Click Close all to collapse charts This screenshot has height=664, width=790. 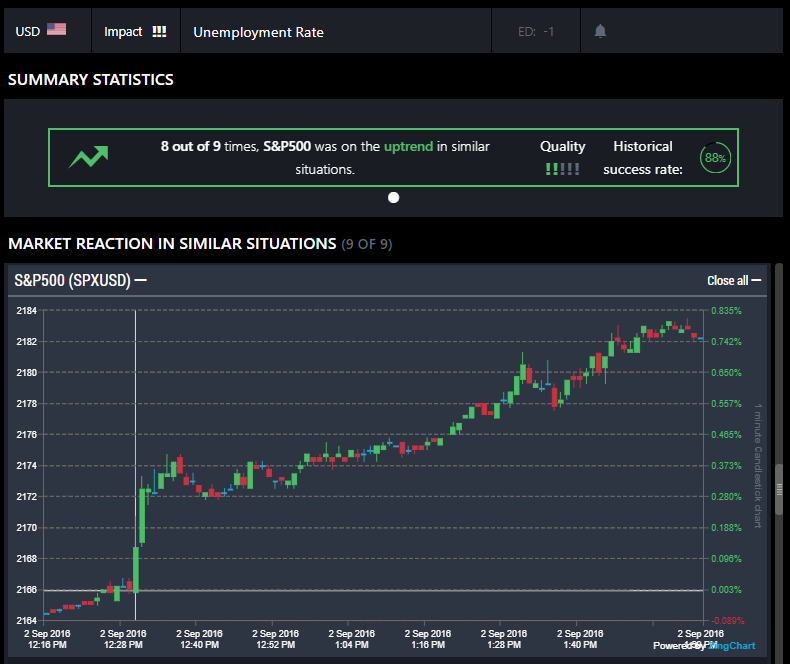734,281
